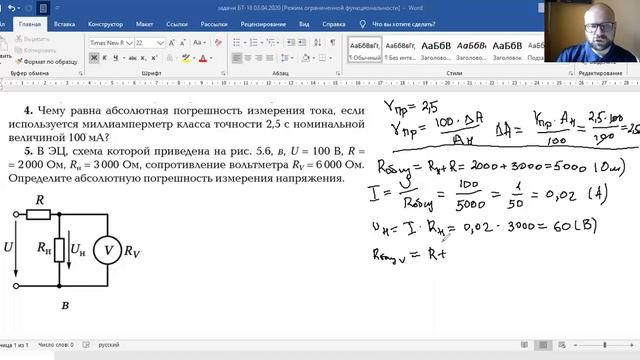Toggle Superscript formatting

(x=154, y=58)
